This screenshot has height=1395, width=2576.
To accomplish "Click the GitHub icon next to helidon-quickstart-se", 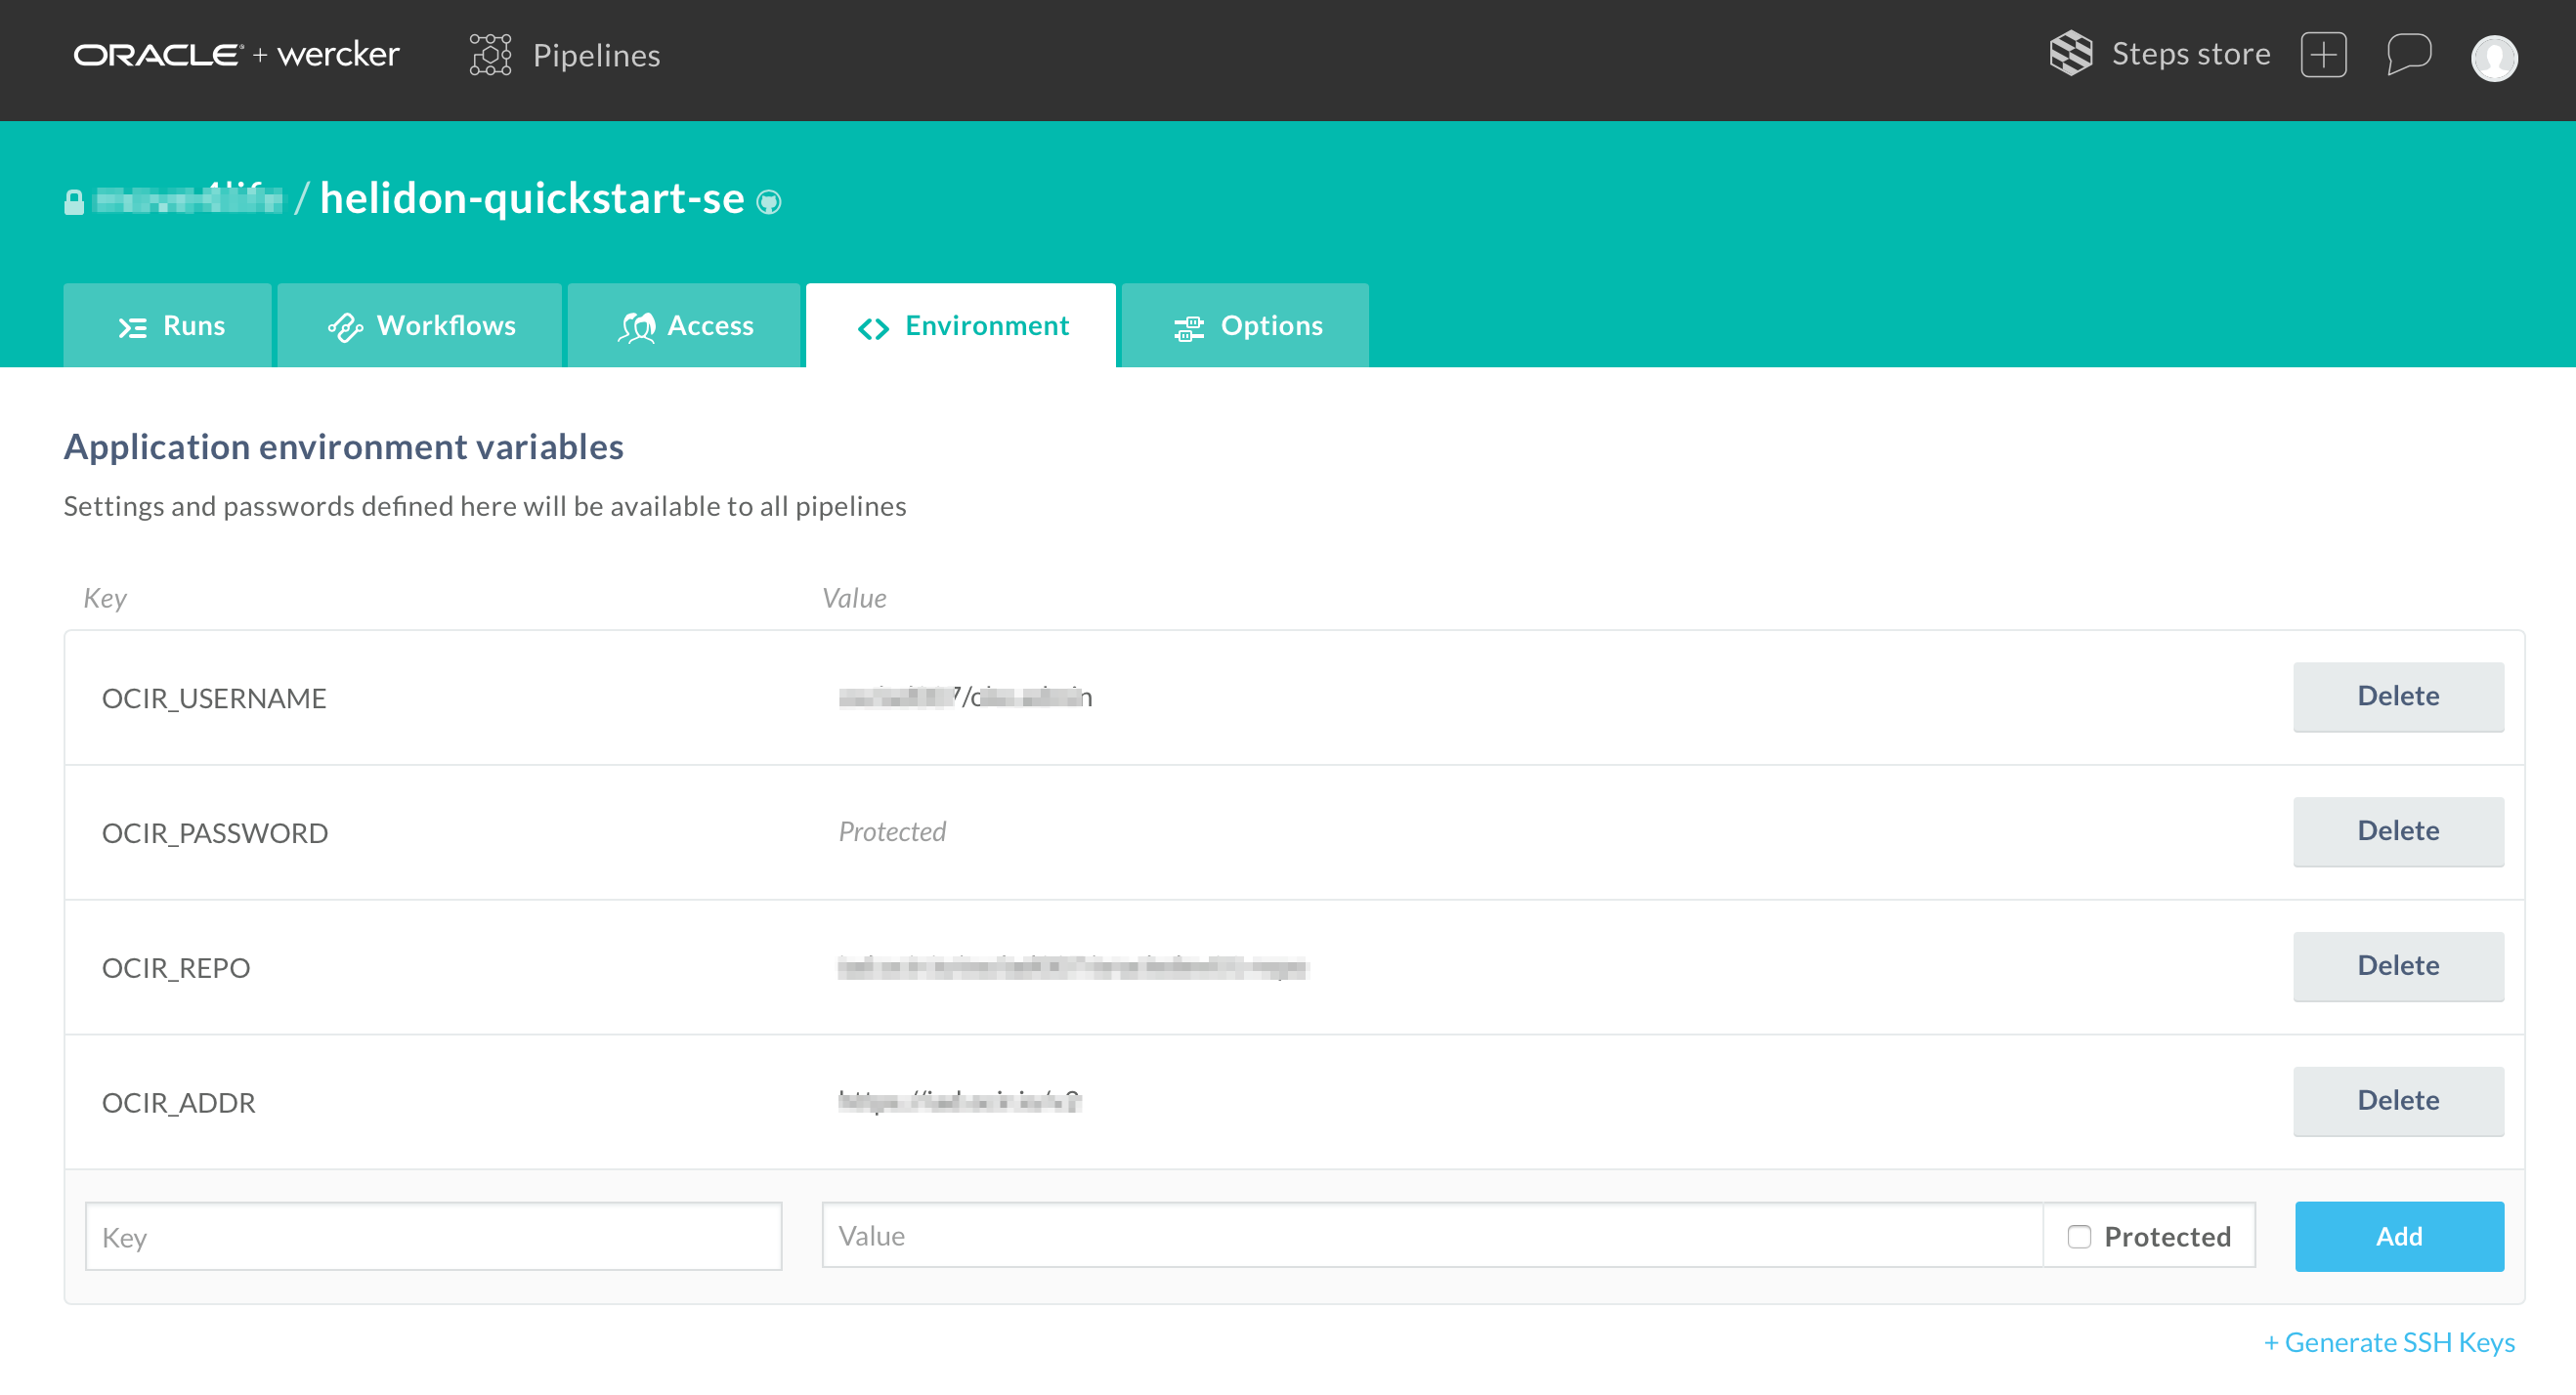I will (x=768, y=202).
